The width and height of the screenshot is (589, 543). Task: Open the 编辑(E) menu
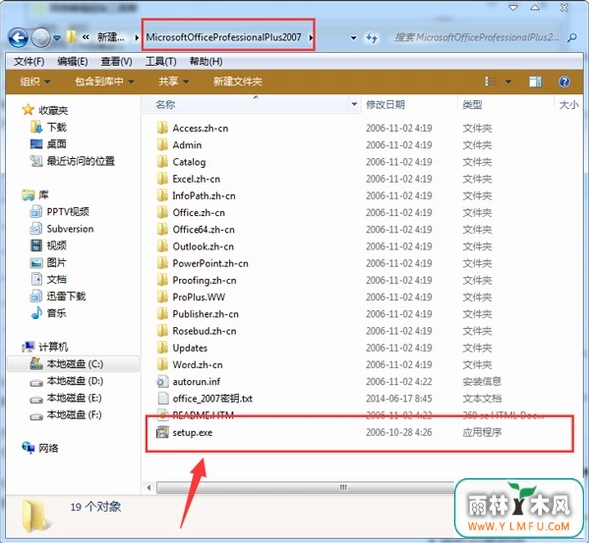72,61
